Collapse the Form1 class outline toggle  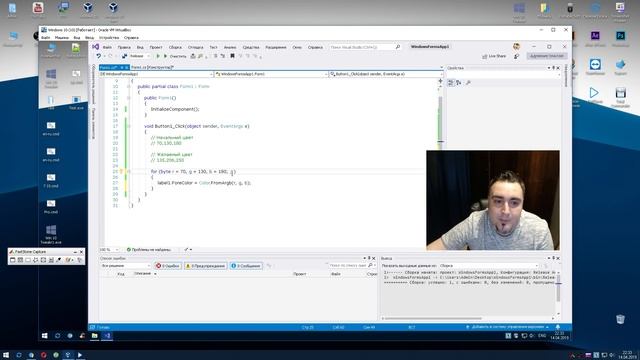click(x=128, y=87)
